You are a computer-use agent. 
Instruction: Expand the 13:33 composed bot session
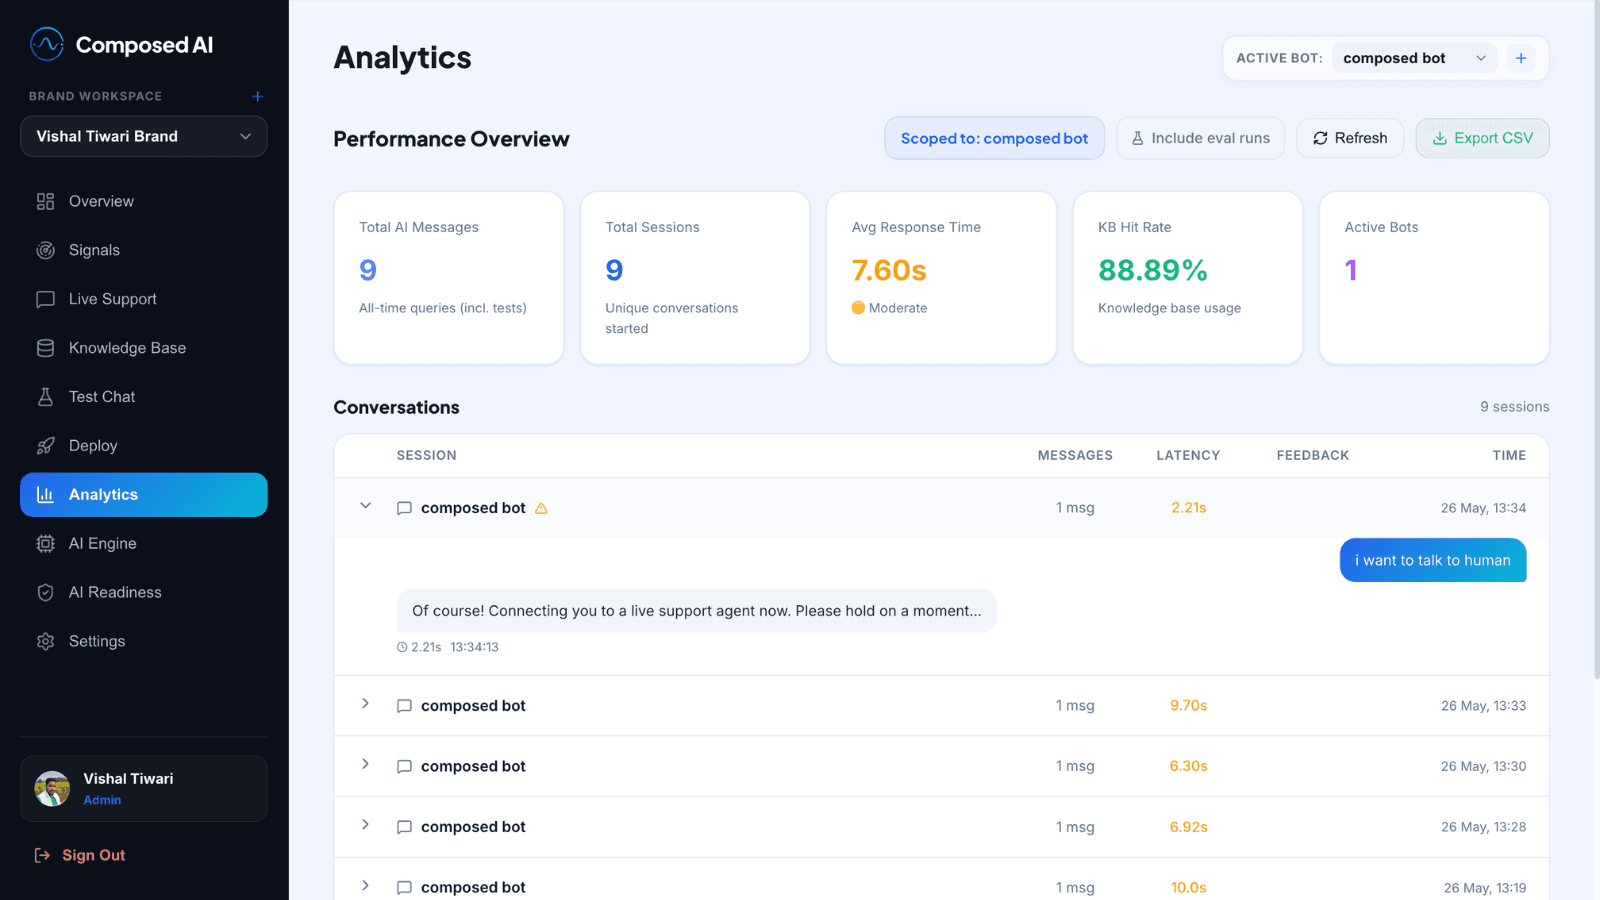coord(365,704)
